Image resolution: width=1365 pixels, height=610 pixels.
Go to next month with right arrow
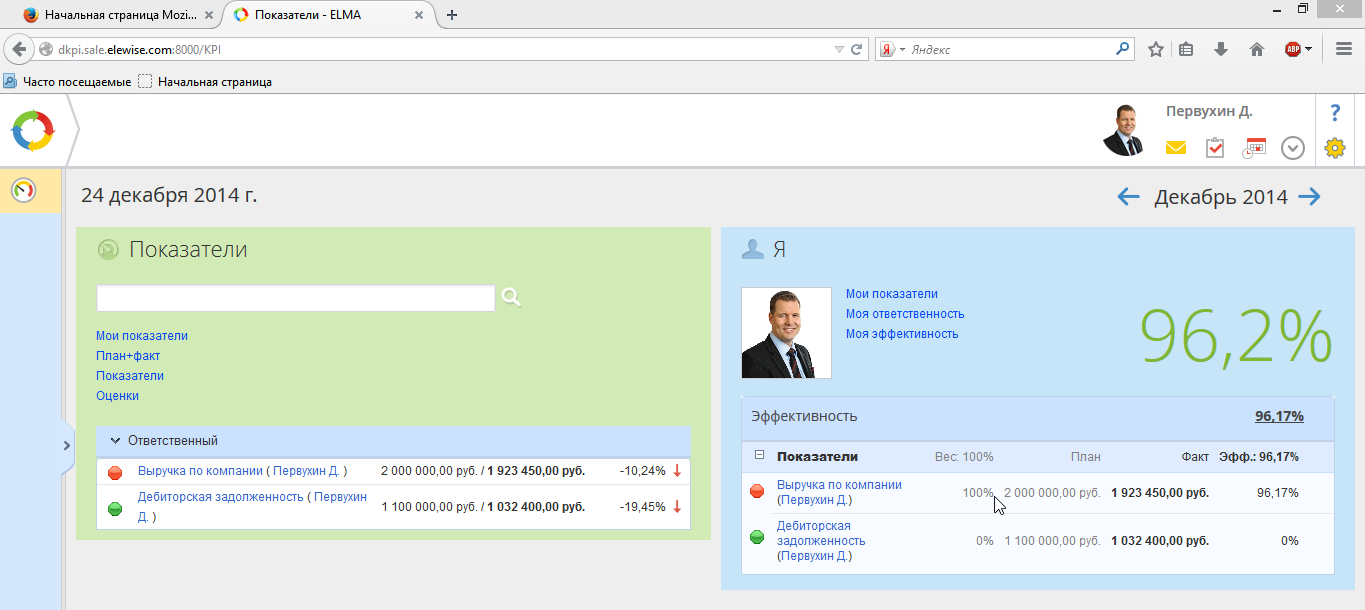click(1308, 197)
